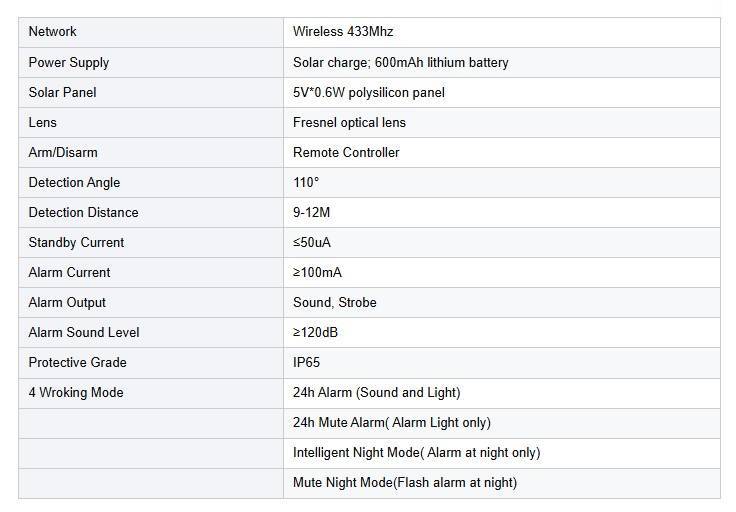Select the Remote Controller value

346,152
